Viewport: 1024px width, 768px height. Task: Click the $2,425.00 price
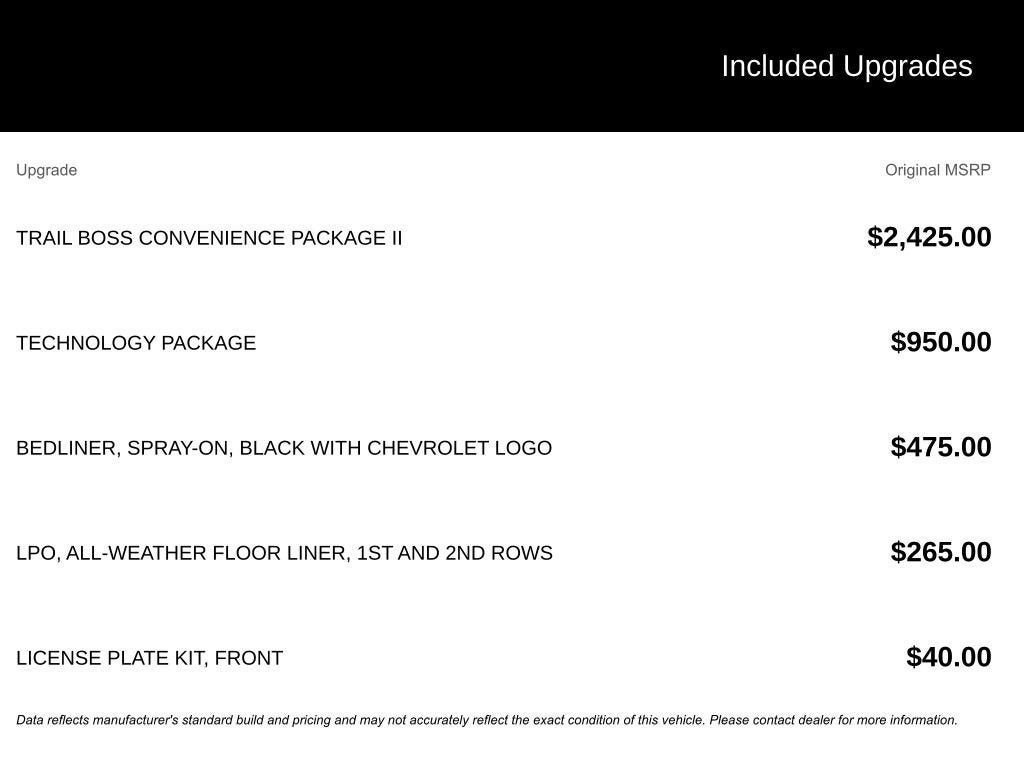[x=929, y=237]
